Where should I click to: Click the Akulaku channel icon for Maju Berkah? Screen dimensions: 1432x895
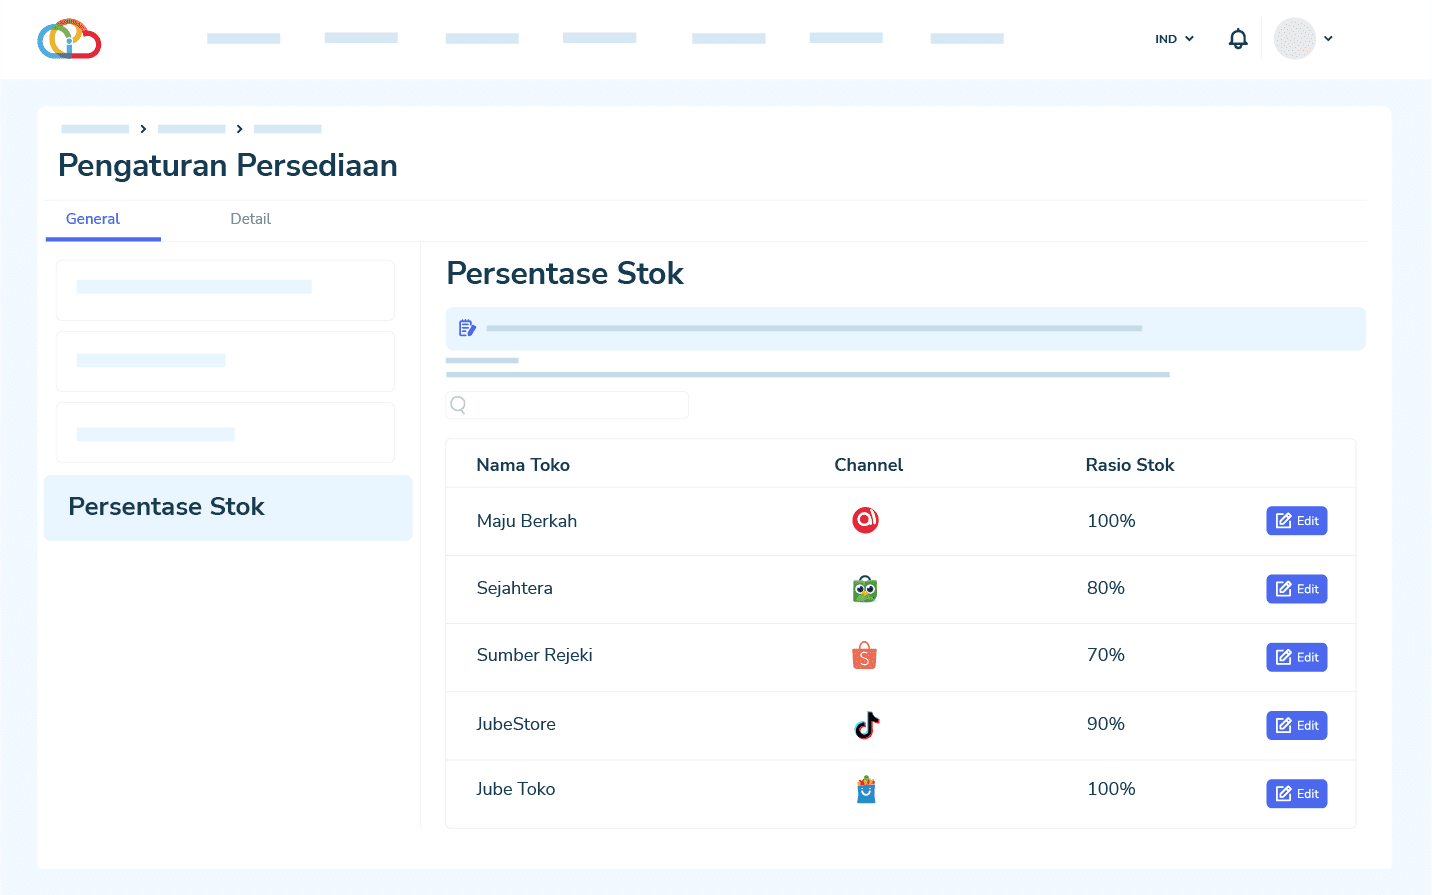(865, 520)
